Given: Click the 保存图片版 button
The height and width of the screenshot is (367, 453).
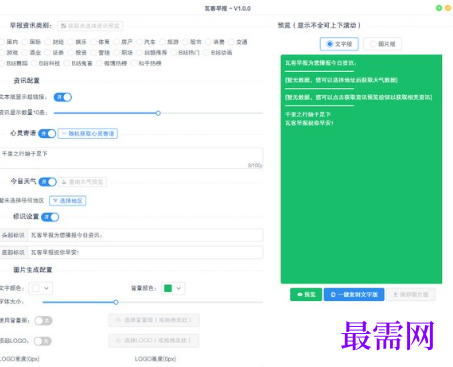Looking at the screenshot, I should click(411, 295).
